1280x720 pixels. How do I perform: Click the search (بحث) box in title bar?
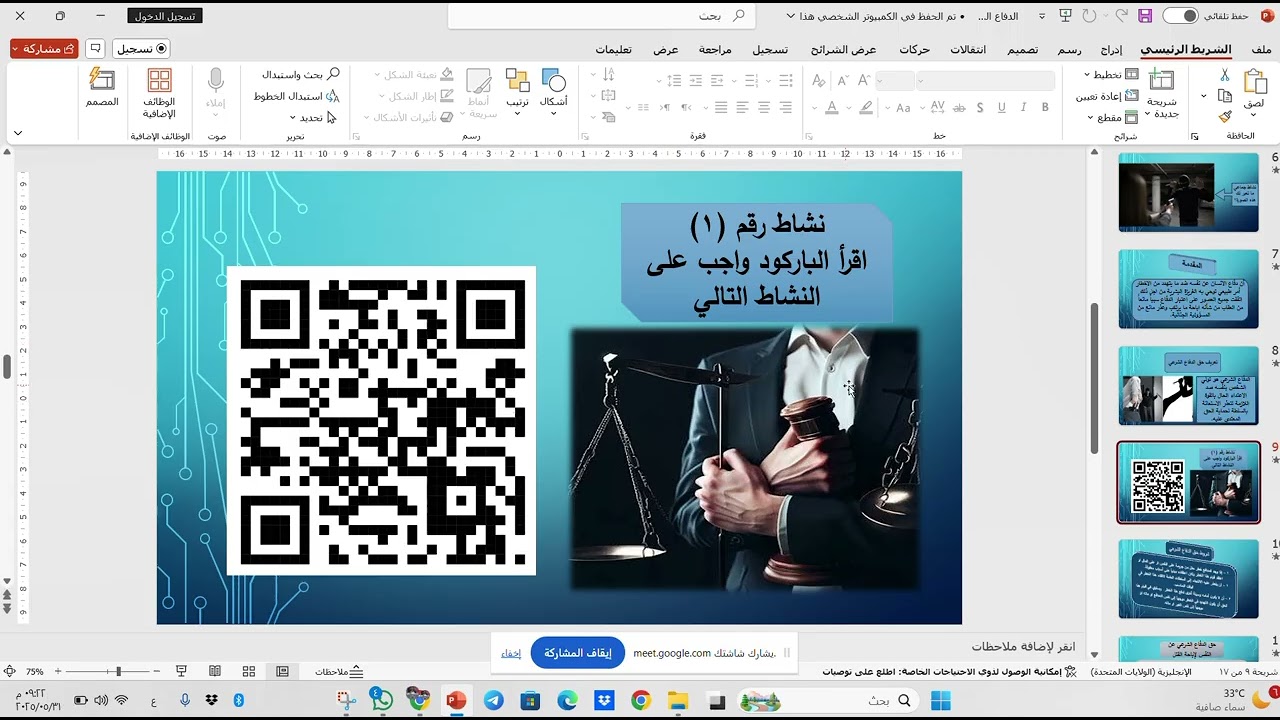tap(601, 16)
